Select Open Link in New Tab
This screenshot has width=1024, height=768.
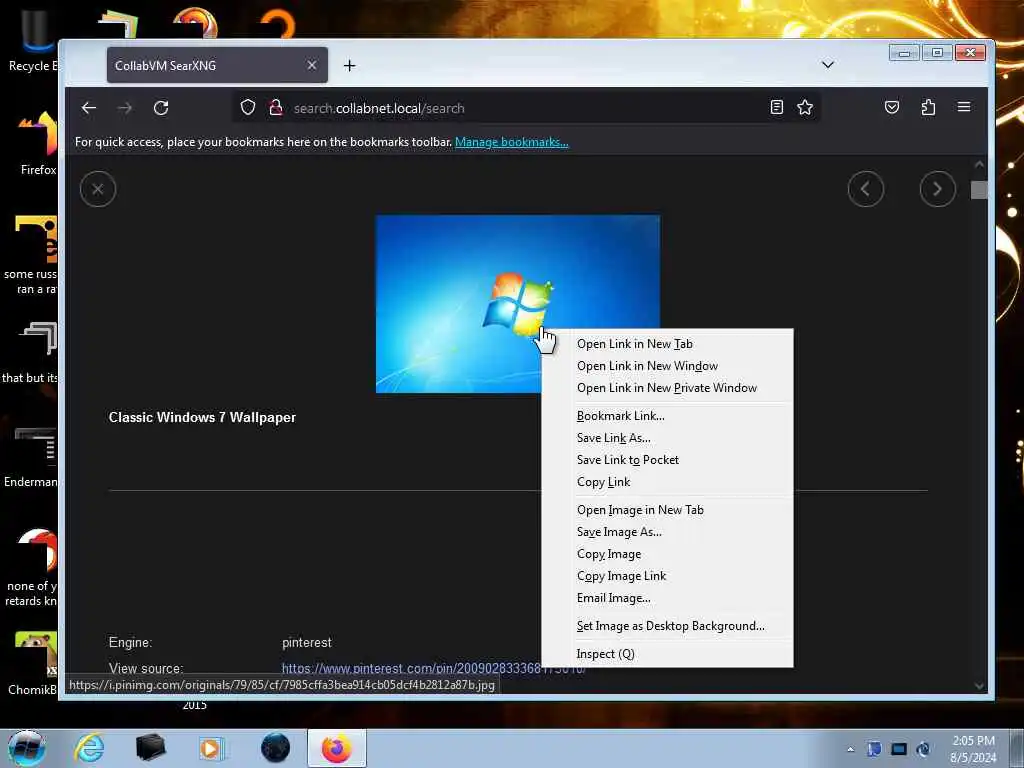click(667, 344)
